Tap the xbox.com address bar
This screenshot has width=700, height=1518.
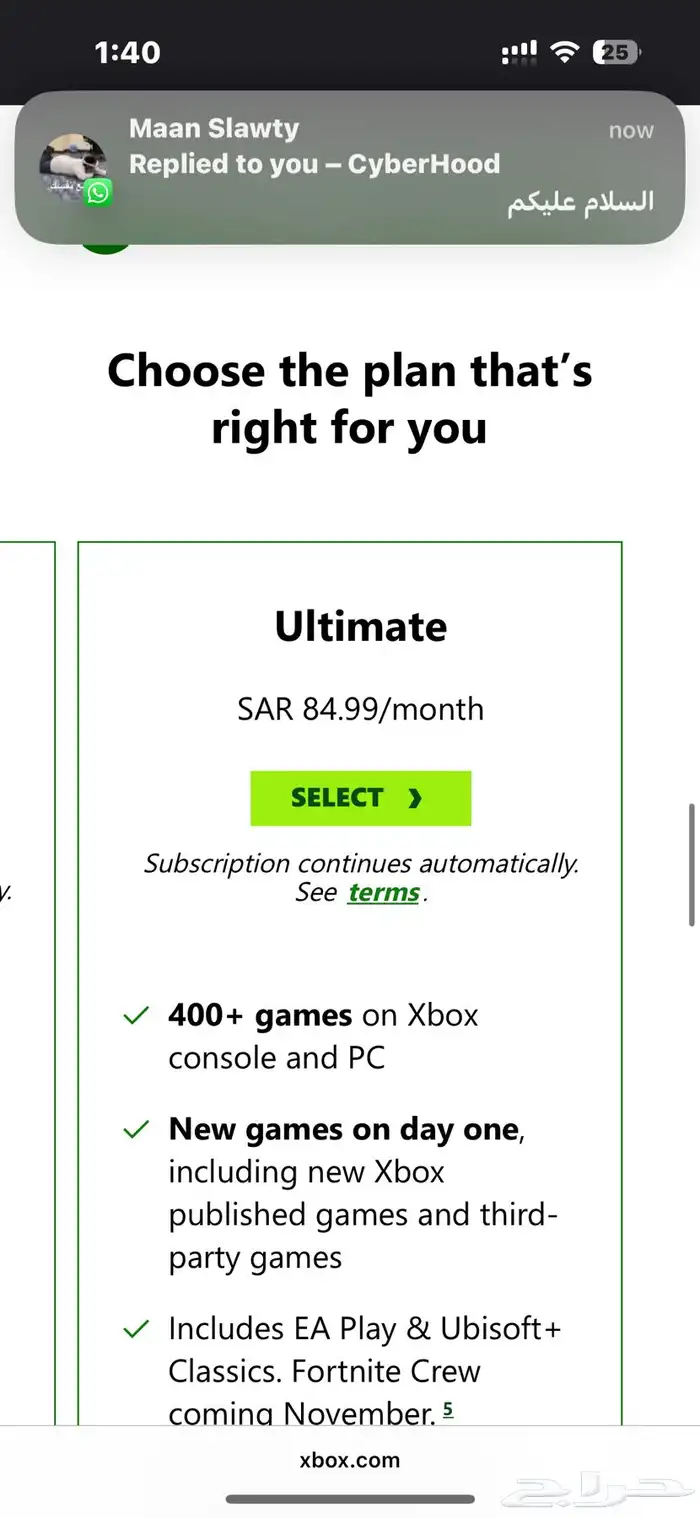[x=350, y=1460]
